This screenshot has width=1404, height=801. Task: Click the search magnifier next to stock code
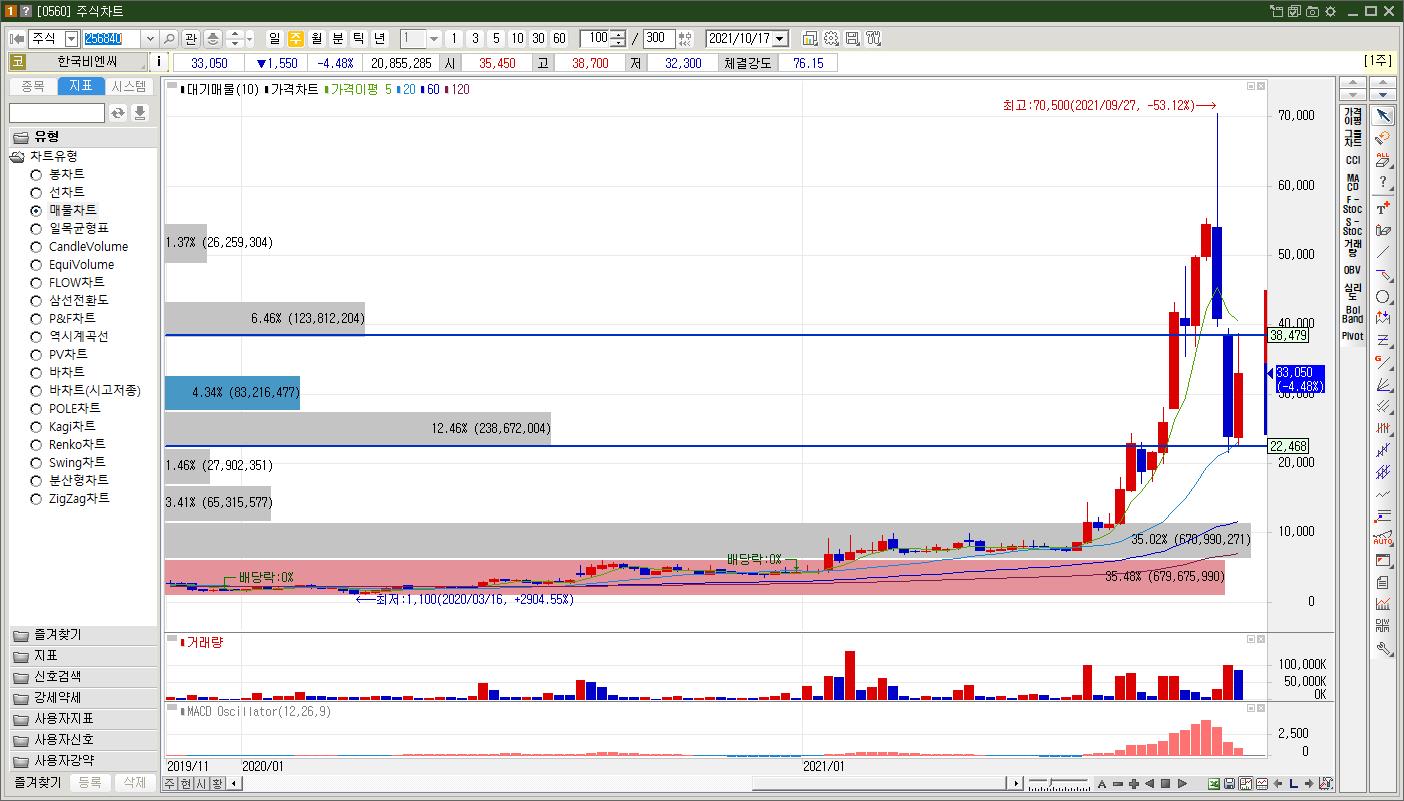169,38
